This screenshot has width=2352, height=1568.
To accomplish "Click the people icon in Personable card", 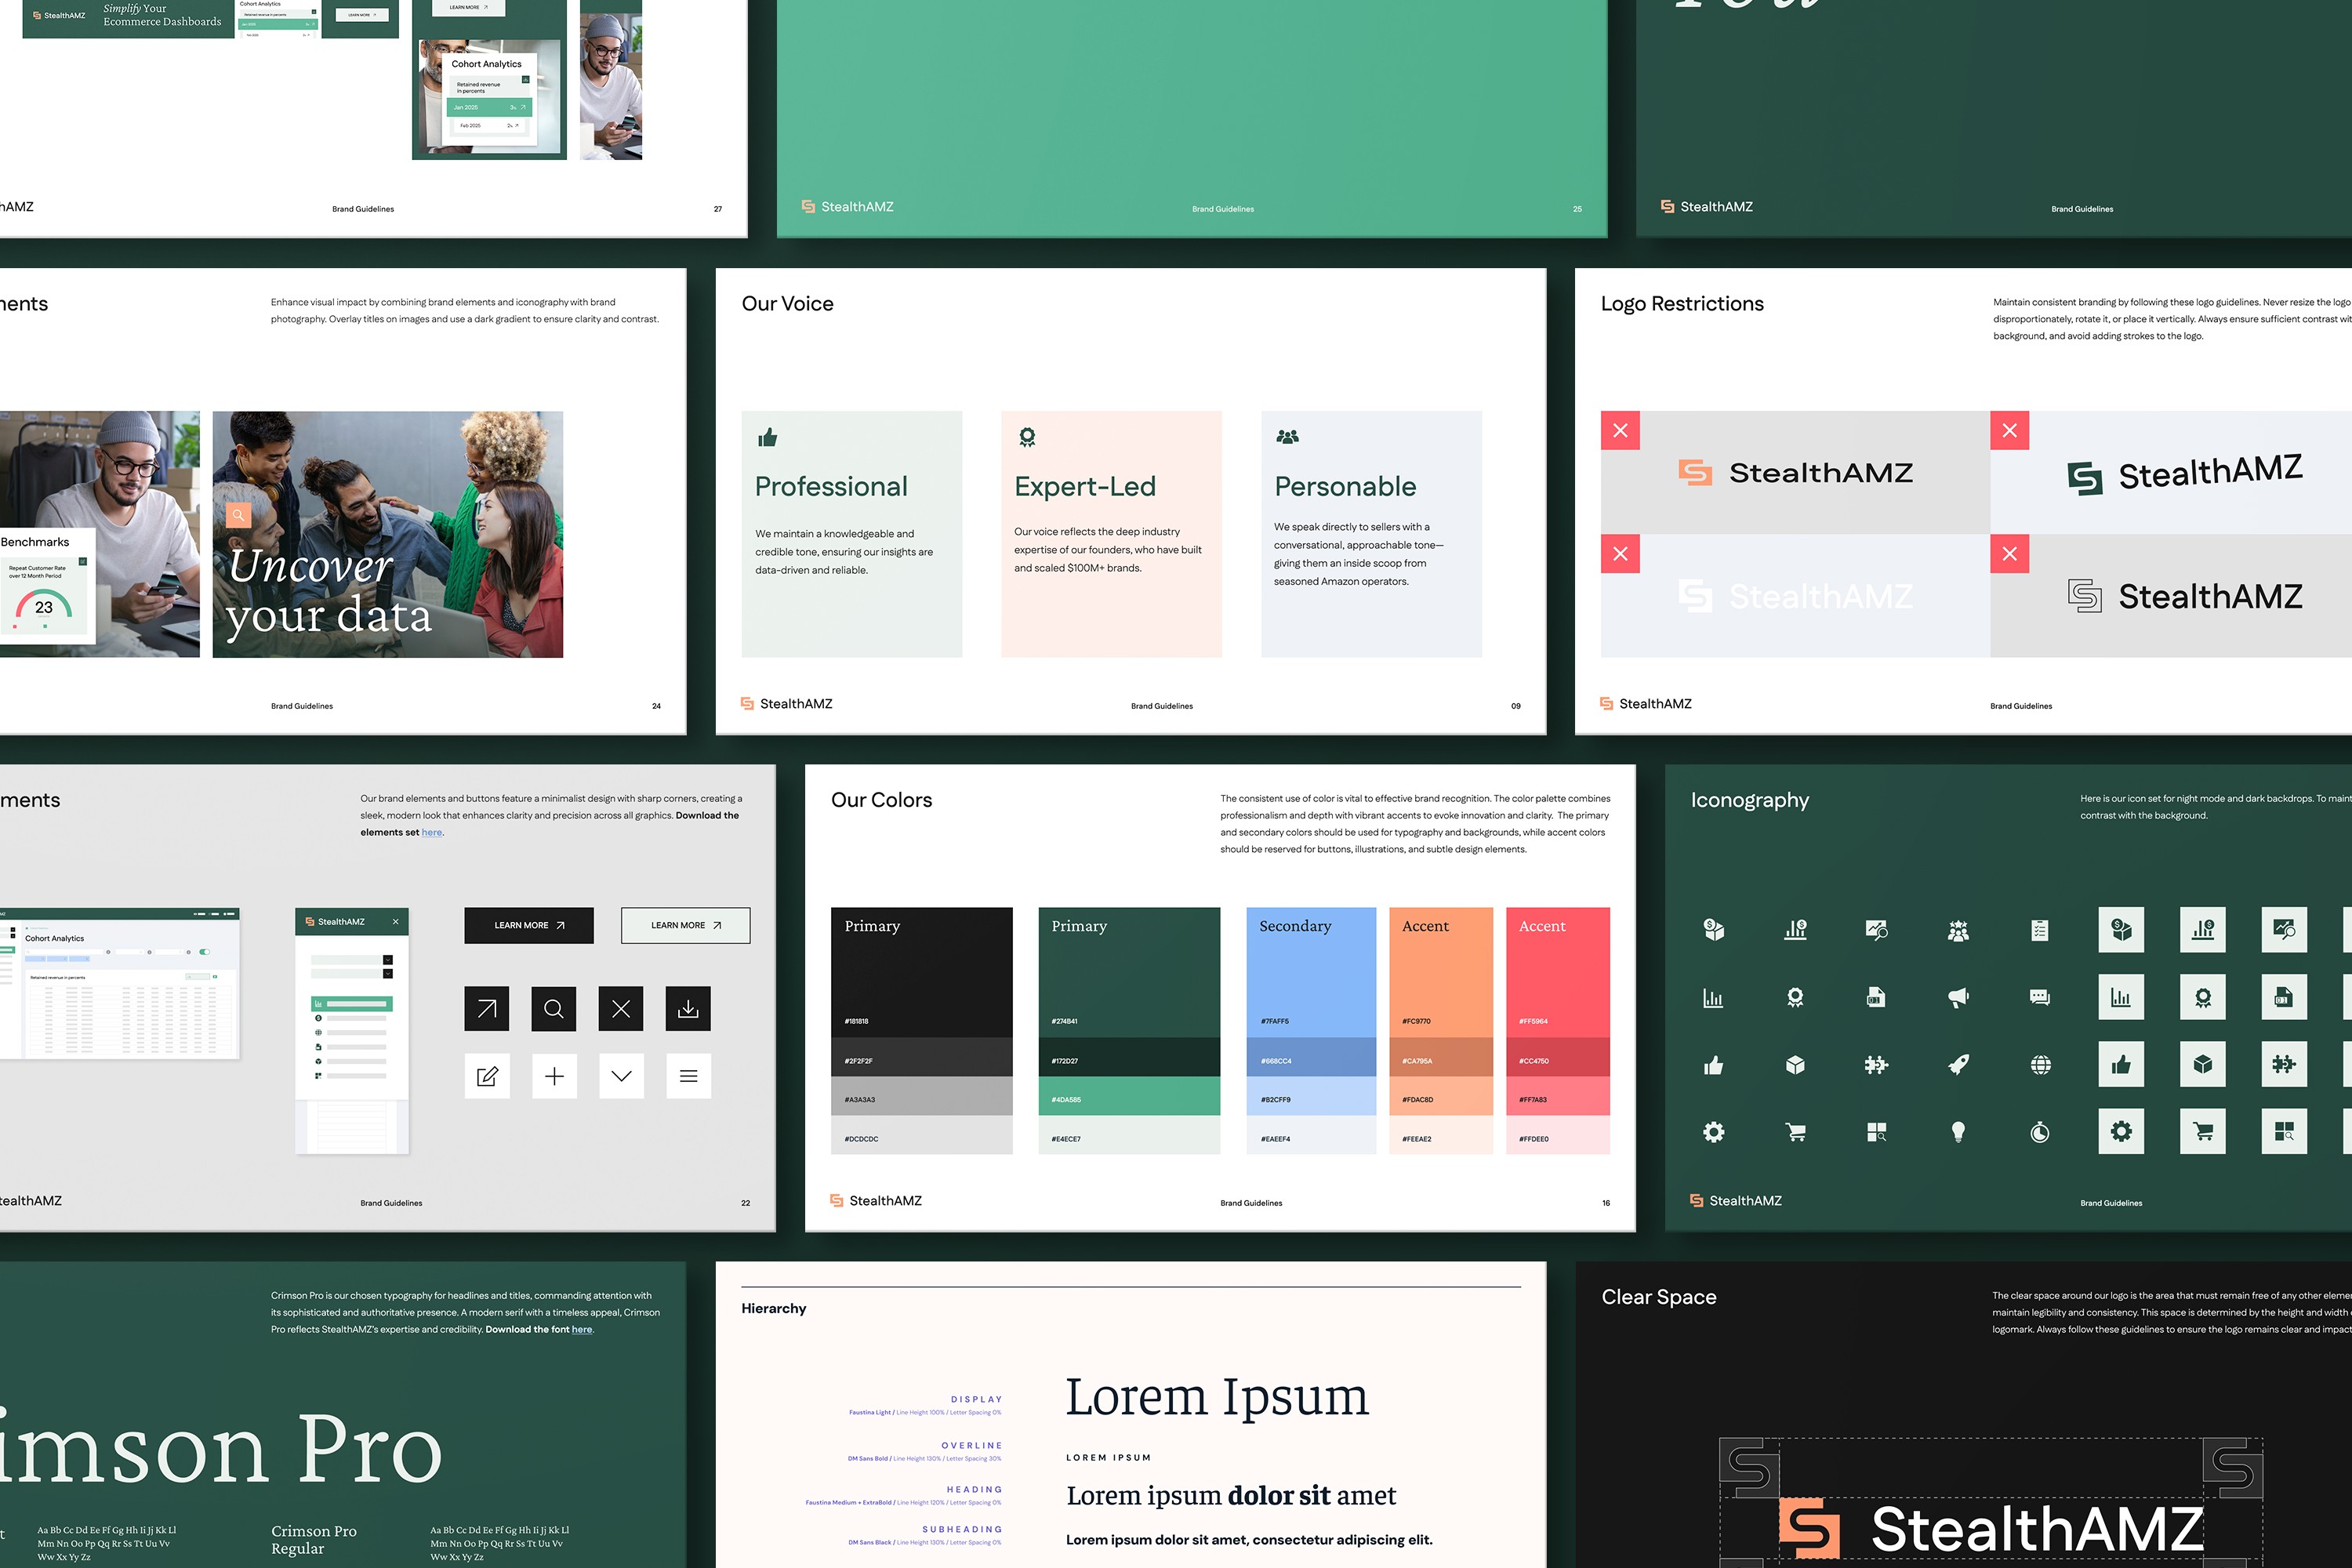I will [1287, 436].
